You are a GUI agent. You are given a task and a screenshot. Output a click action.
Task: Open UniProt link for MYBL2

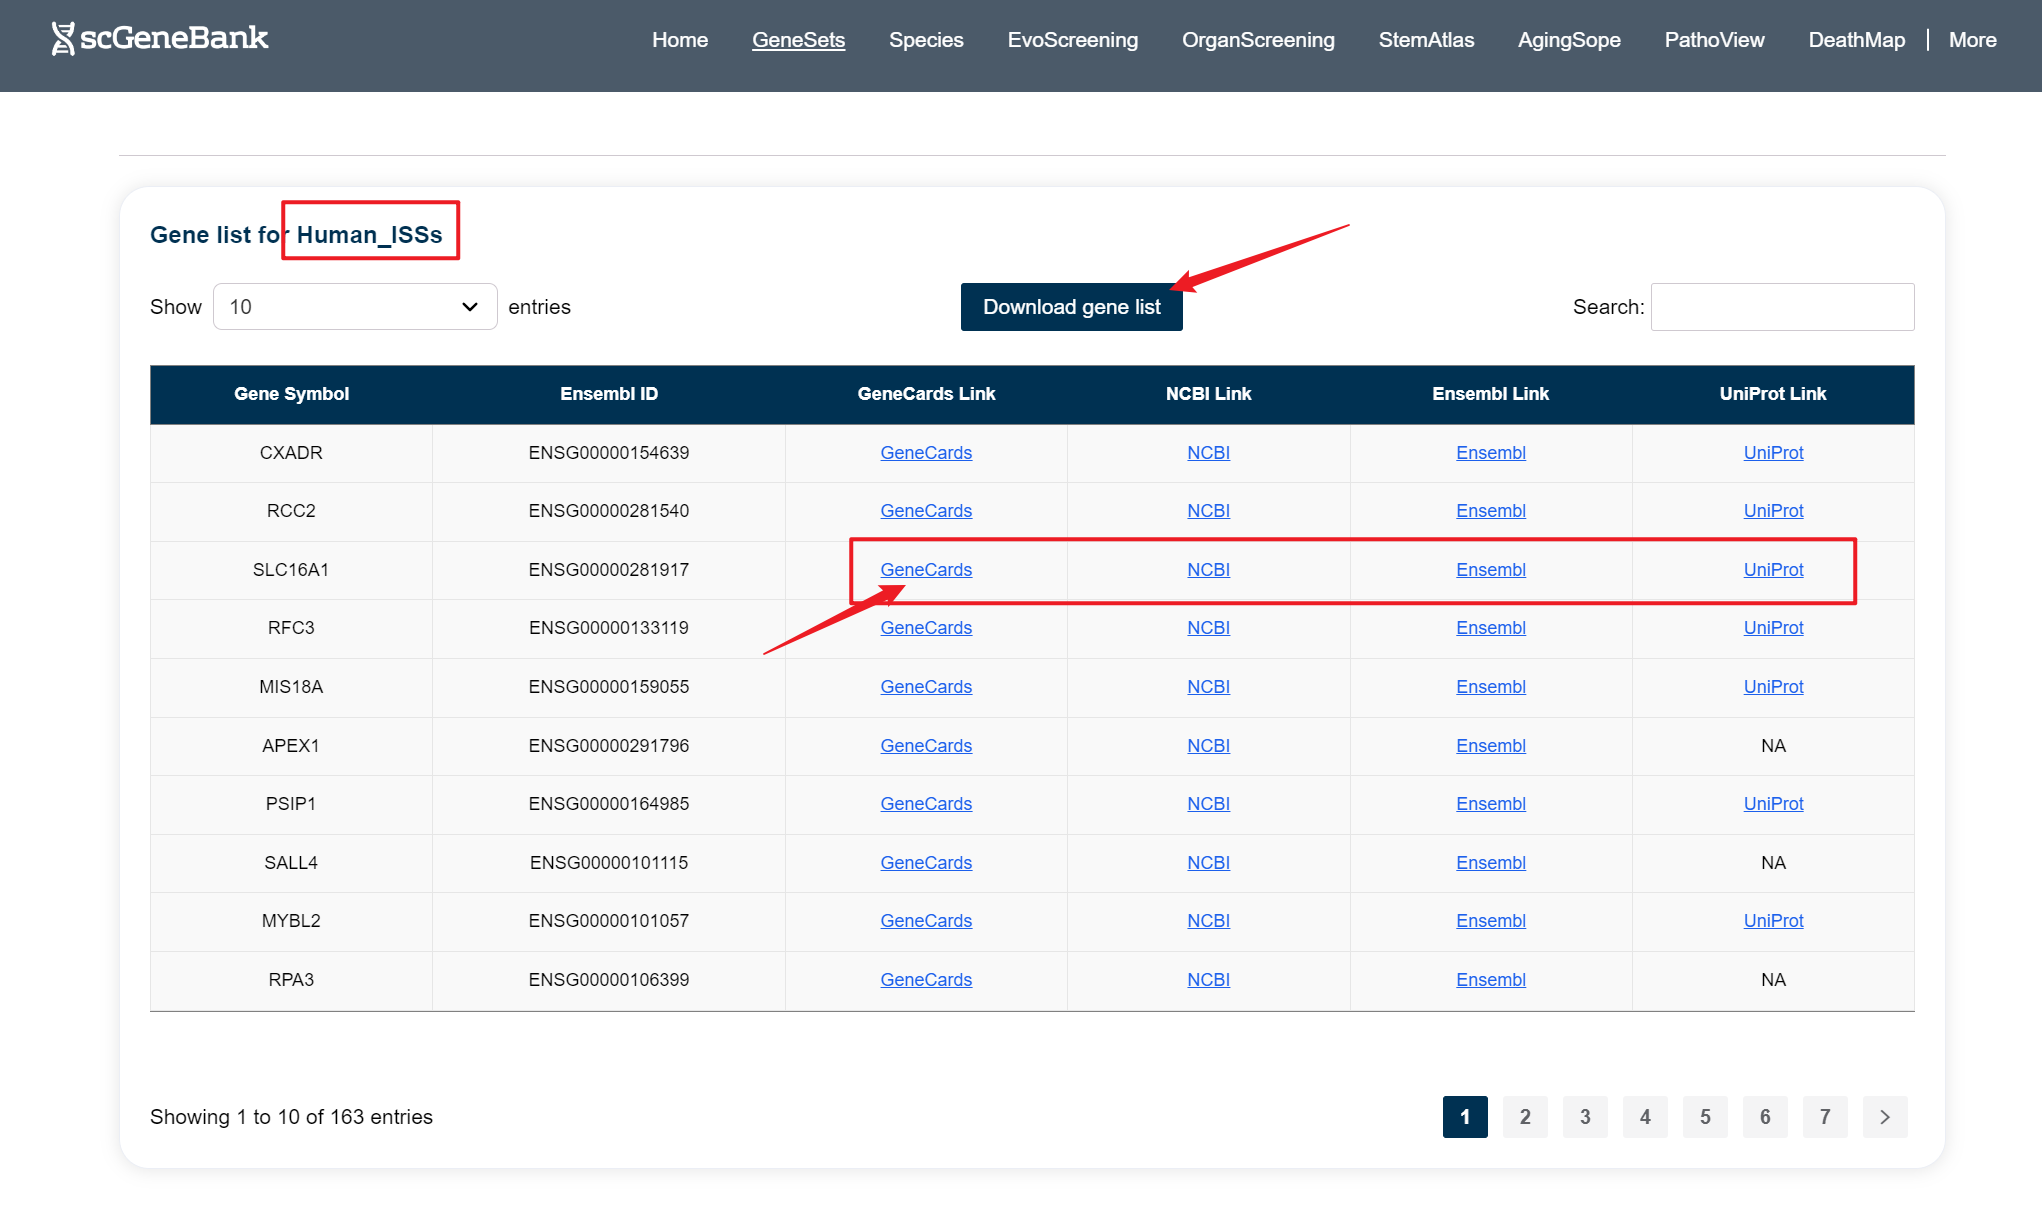[1772, 921]
